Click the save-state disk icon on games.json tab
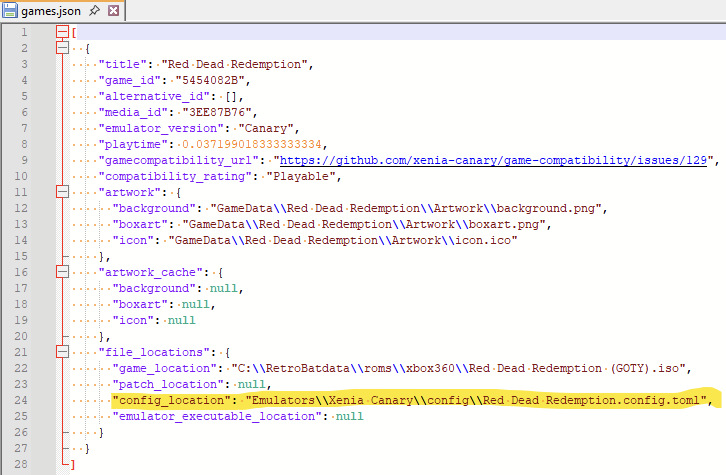 click(x=10, y=12)
